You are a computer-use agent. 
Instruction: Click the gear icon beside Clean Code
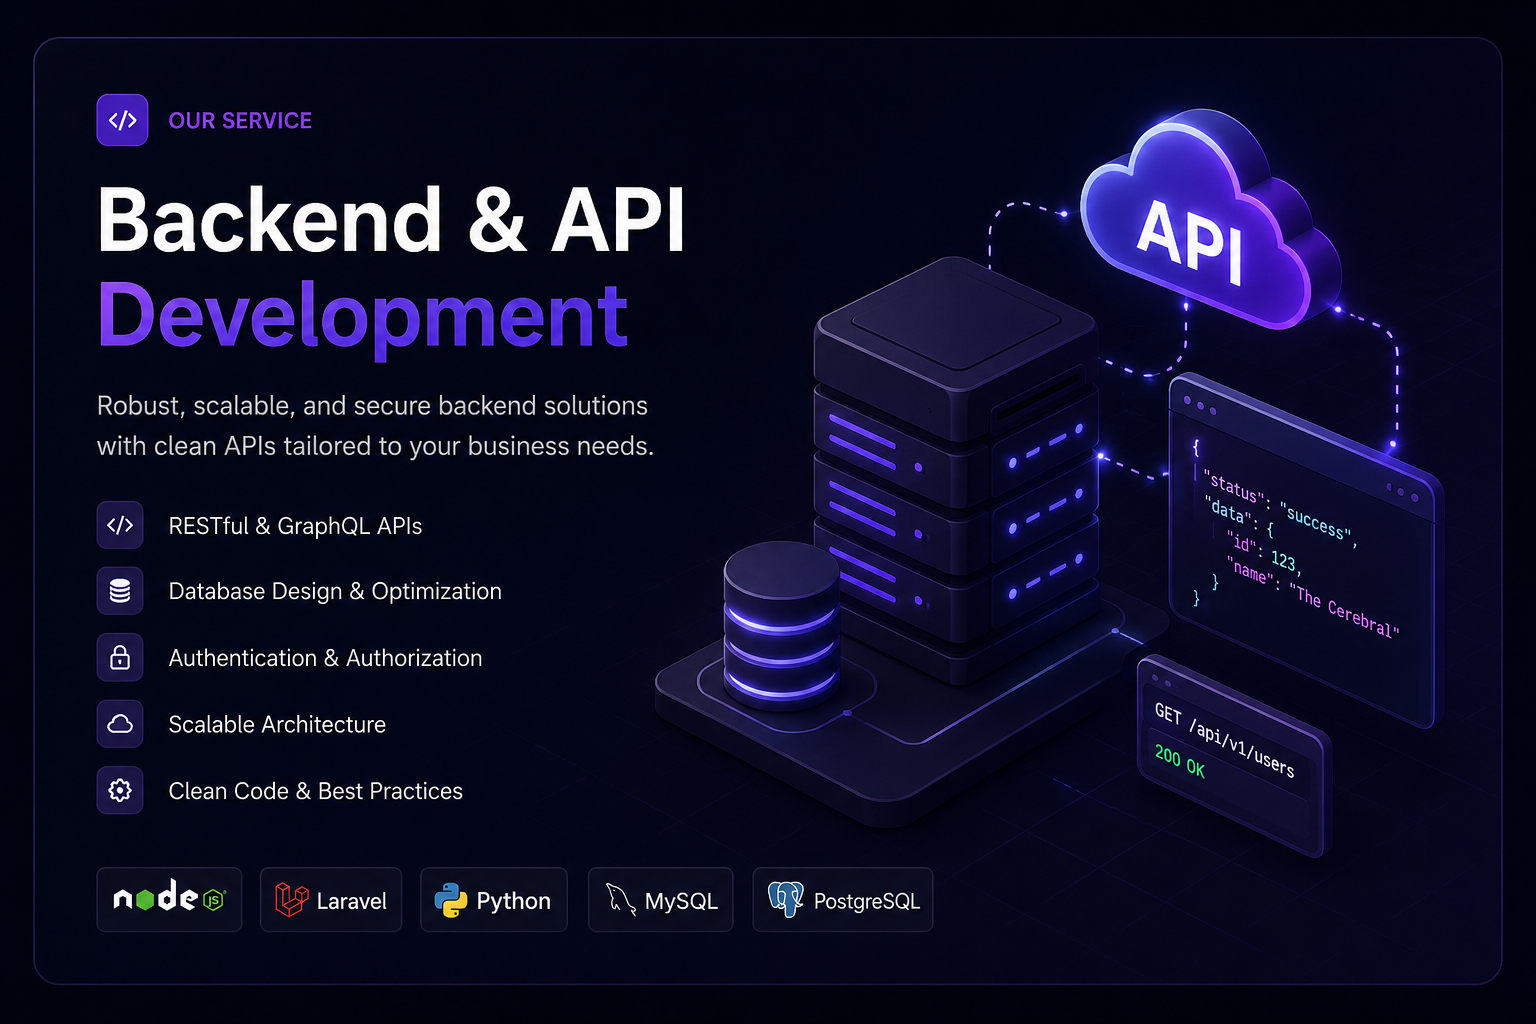(120, 790)
